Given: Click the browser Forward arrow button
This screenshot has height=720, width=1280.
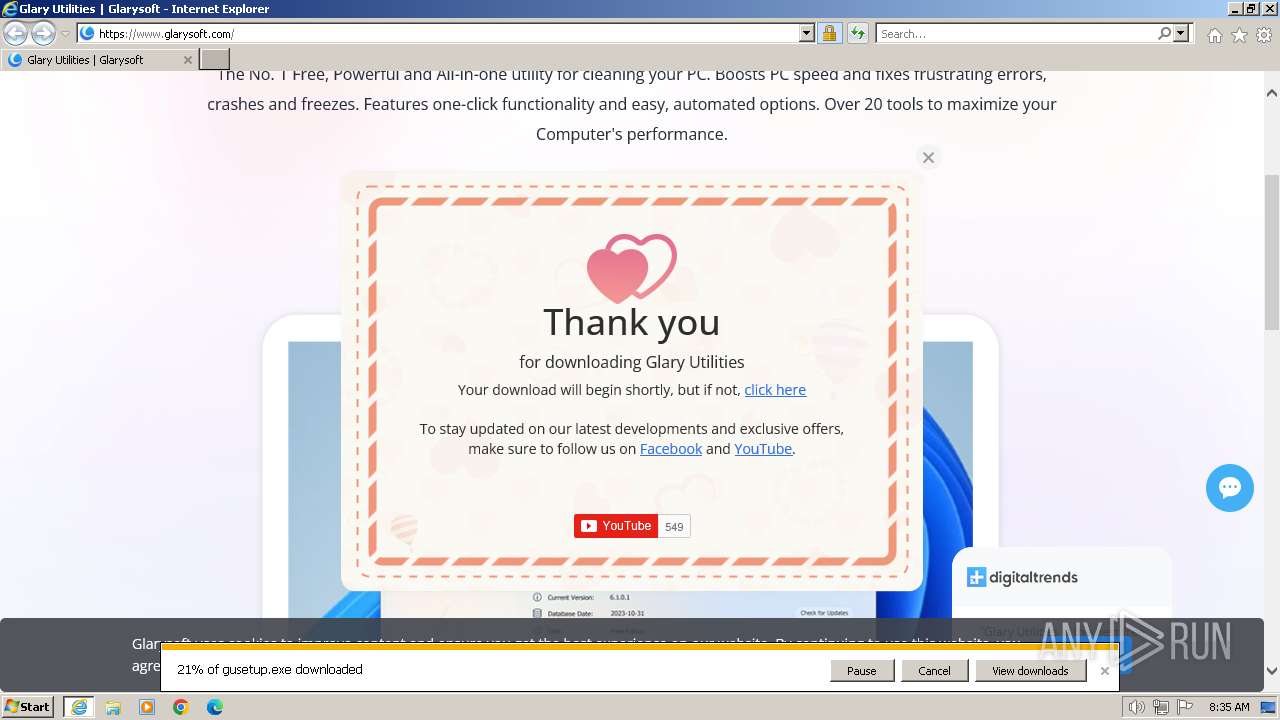Looking at the screenshot, I should [x=43, y=33].
